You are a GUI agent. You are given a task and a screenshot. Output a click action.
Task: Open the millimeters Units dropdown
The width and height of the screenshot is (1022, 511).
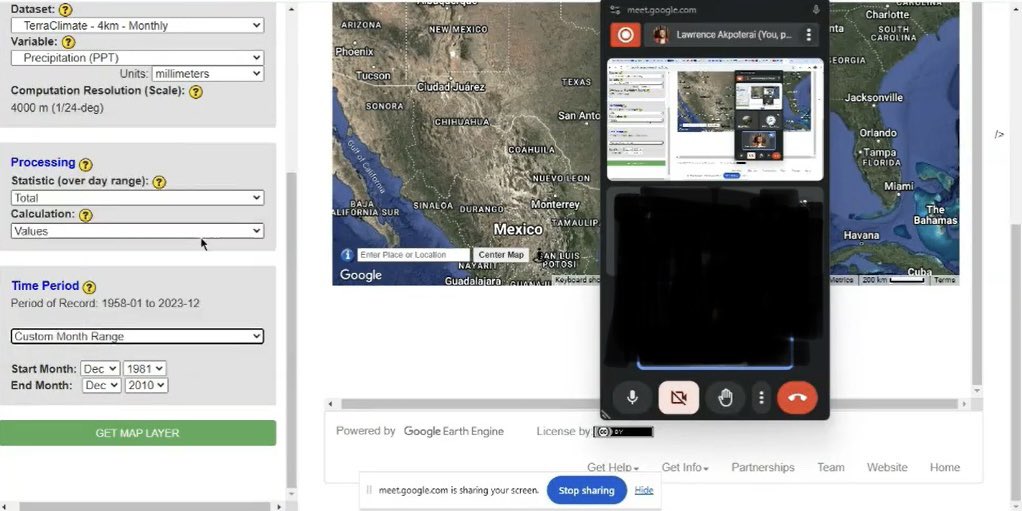pos(207,74)
